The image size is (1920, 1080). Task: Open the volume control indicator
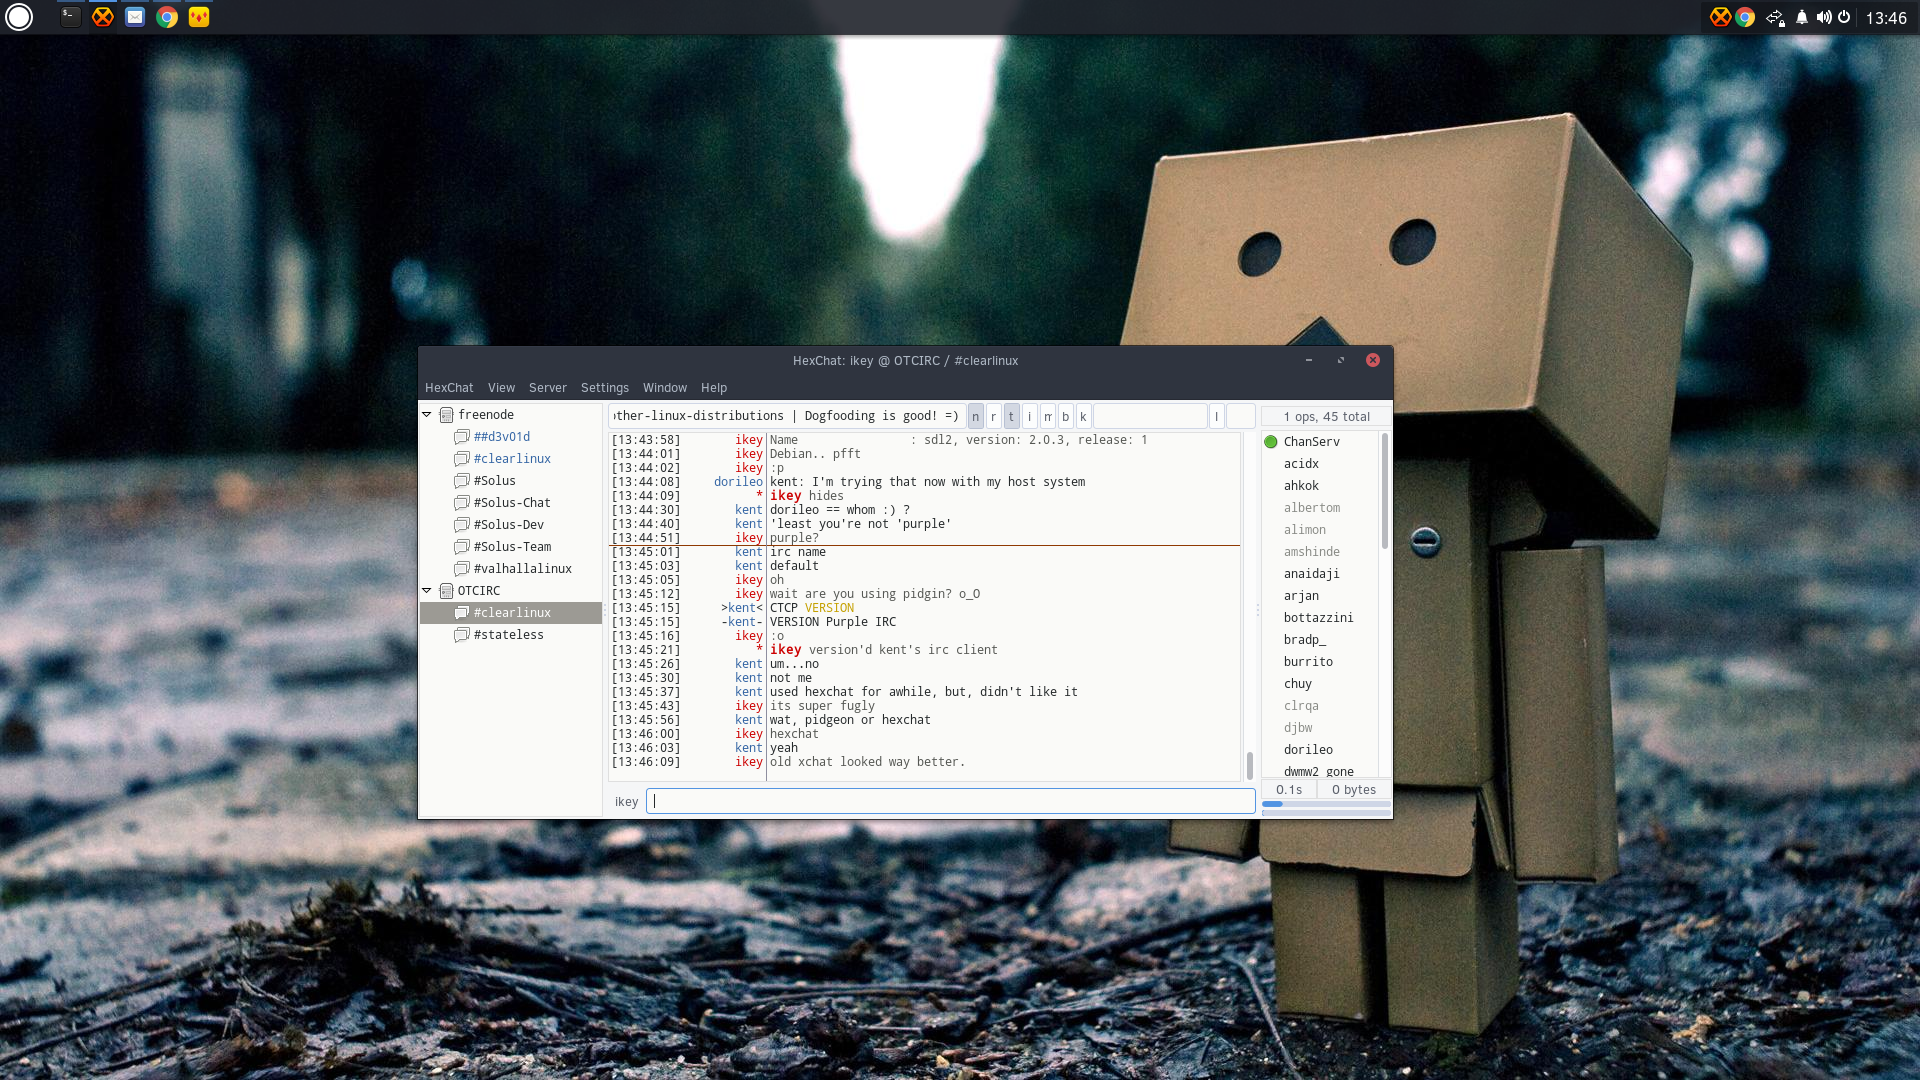tap(1824, 17)
